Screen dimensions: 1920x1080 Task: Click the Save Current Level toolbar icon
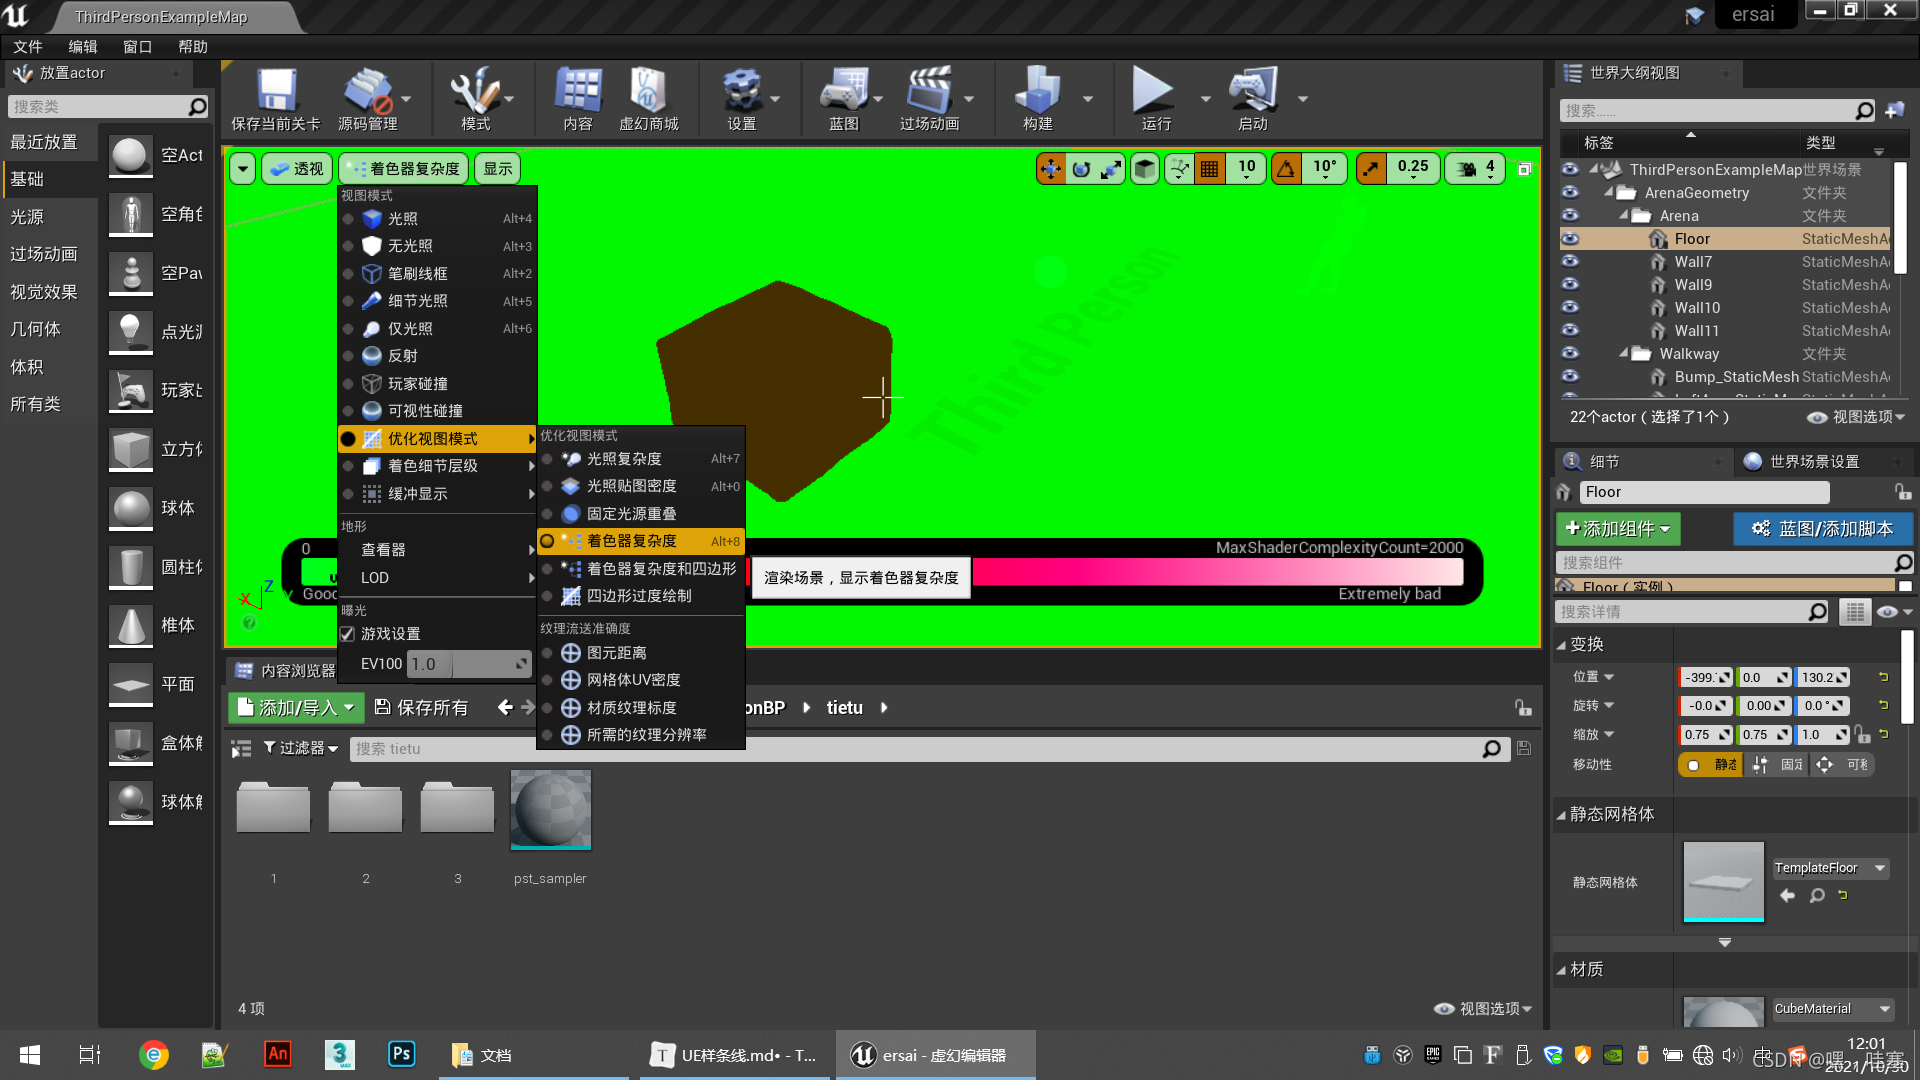276,98
